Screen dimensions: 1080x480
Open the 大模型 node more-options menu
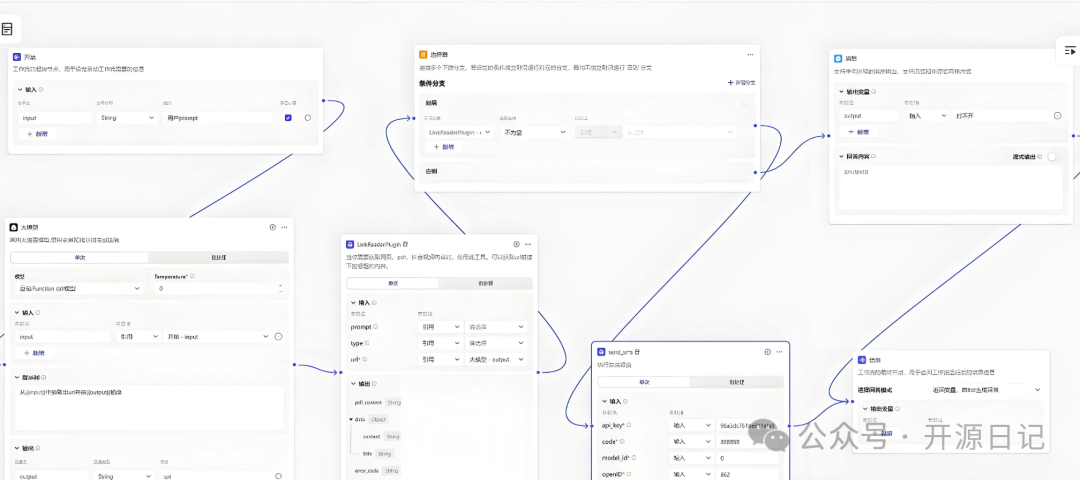pos(284,227)
